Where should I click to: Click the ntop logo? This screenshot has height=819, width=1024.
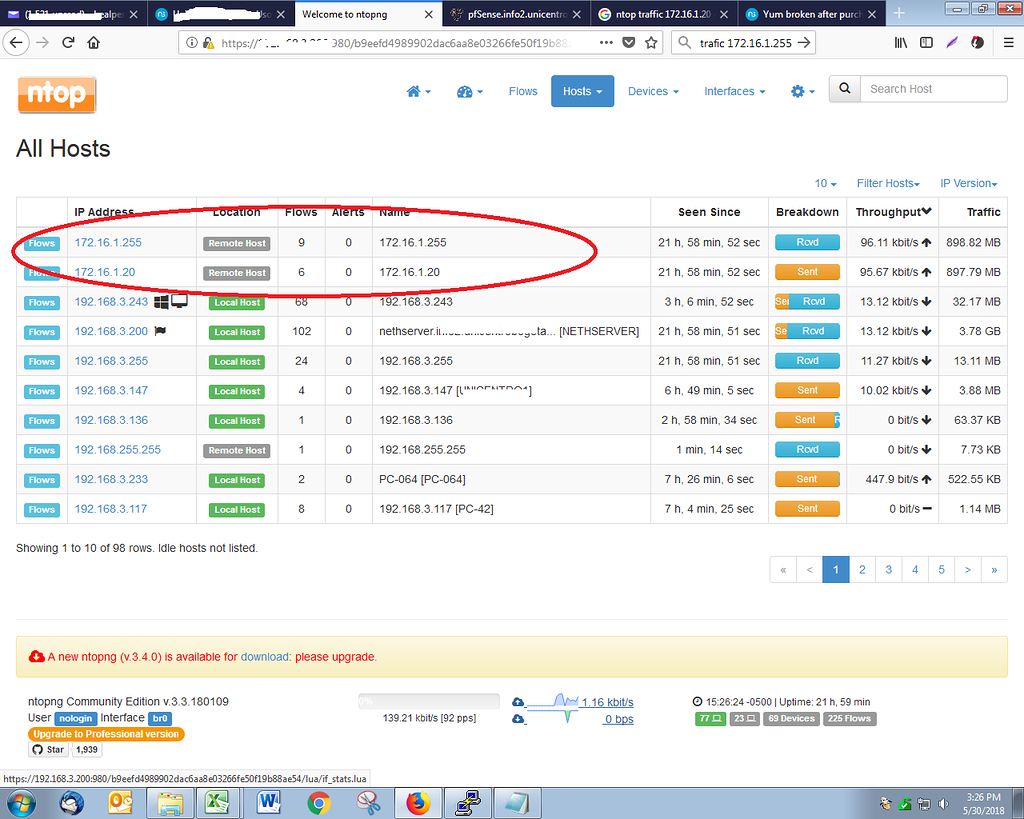57,94
